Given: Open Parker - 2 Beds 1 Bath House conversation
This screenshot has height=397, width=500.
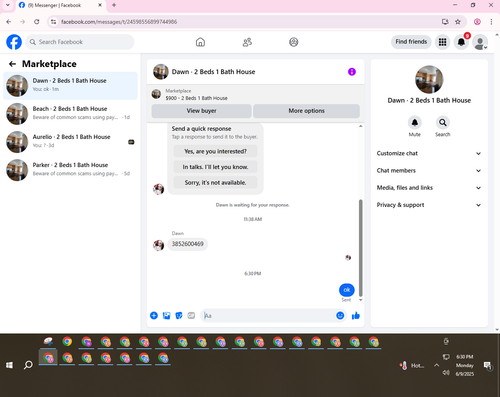Looking at the screenshot, I should pos(70,170).
